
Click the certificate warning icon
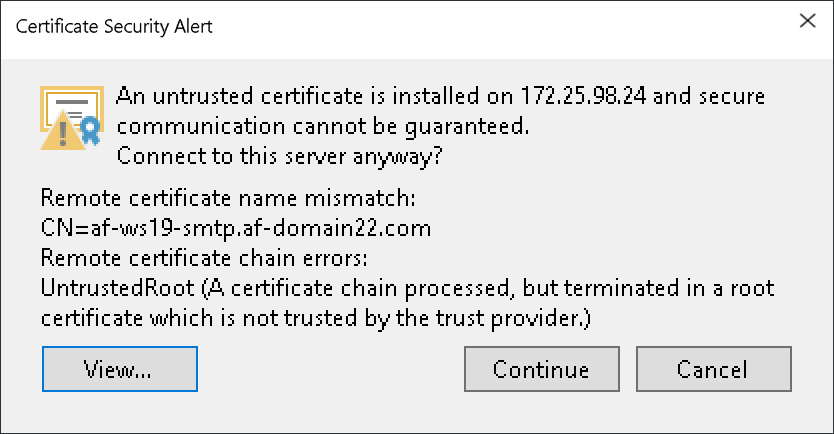pyautogui.click(x=72, y=118)
